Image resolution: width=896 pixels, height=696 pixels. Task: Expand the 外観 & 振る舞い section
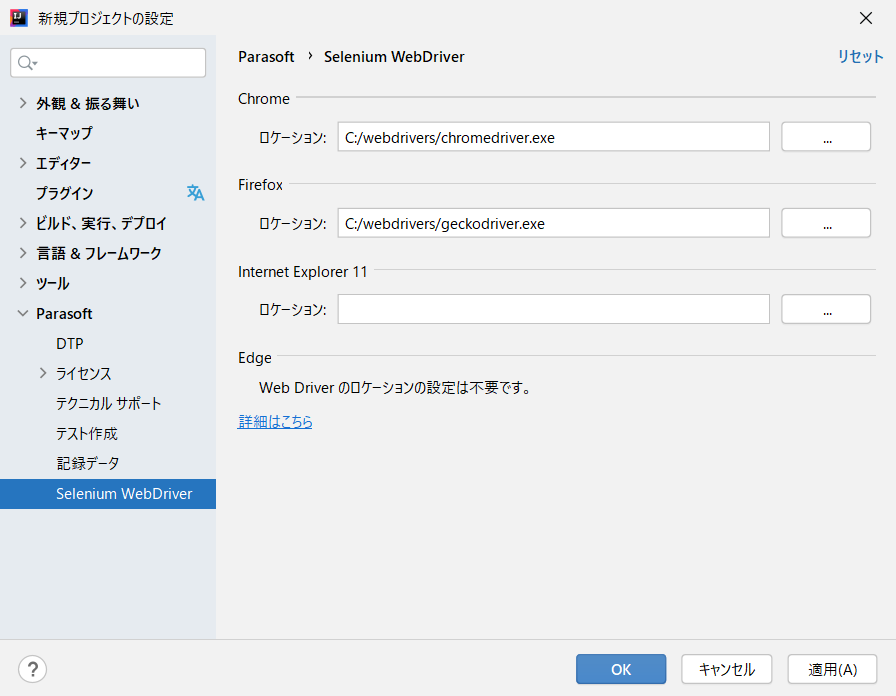click(x=23, y=103)
